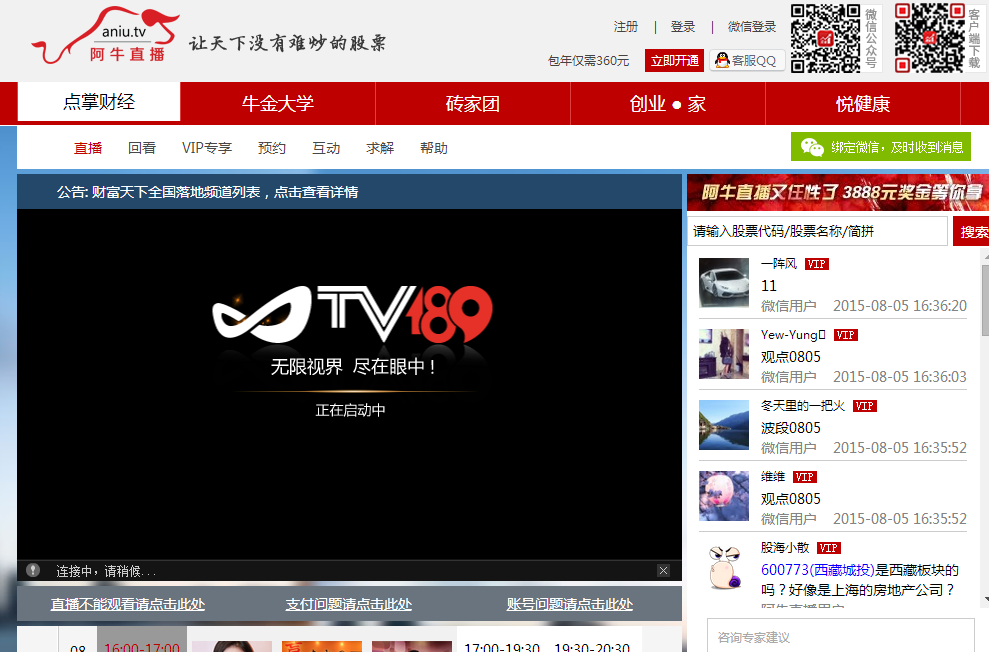Switch to the 悦健康 tab
The image size is (989, 652).
pyautogui.click(x=863, y=103)
